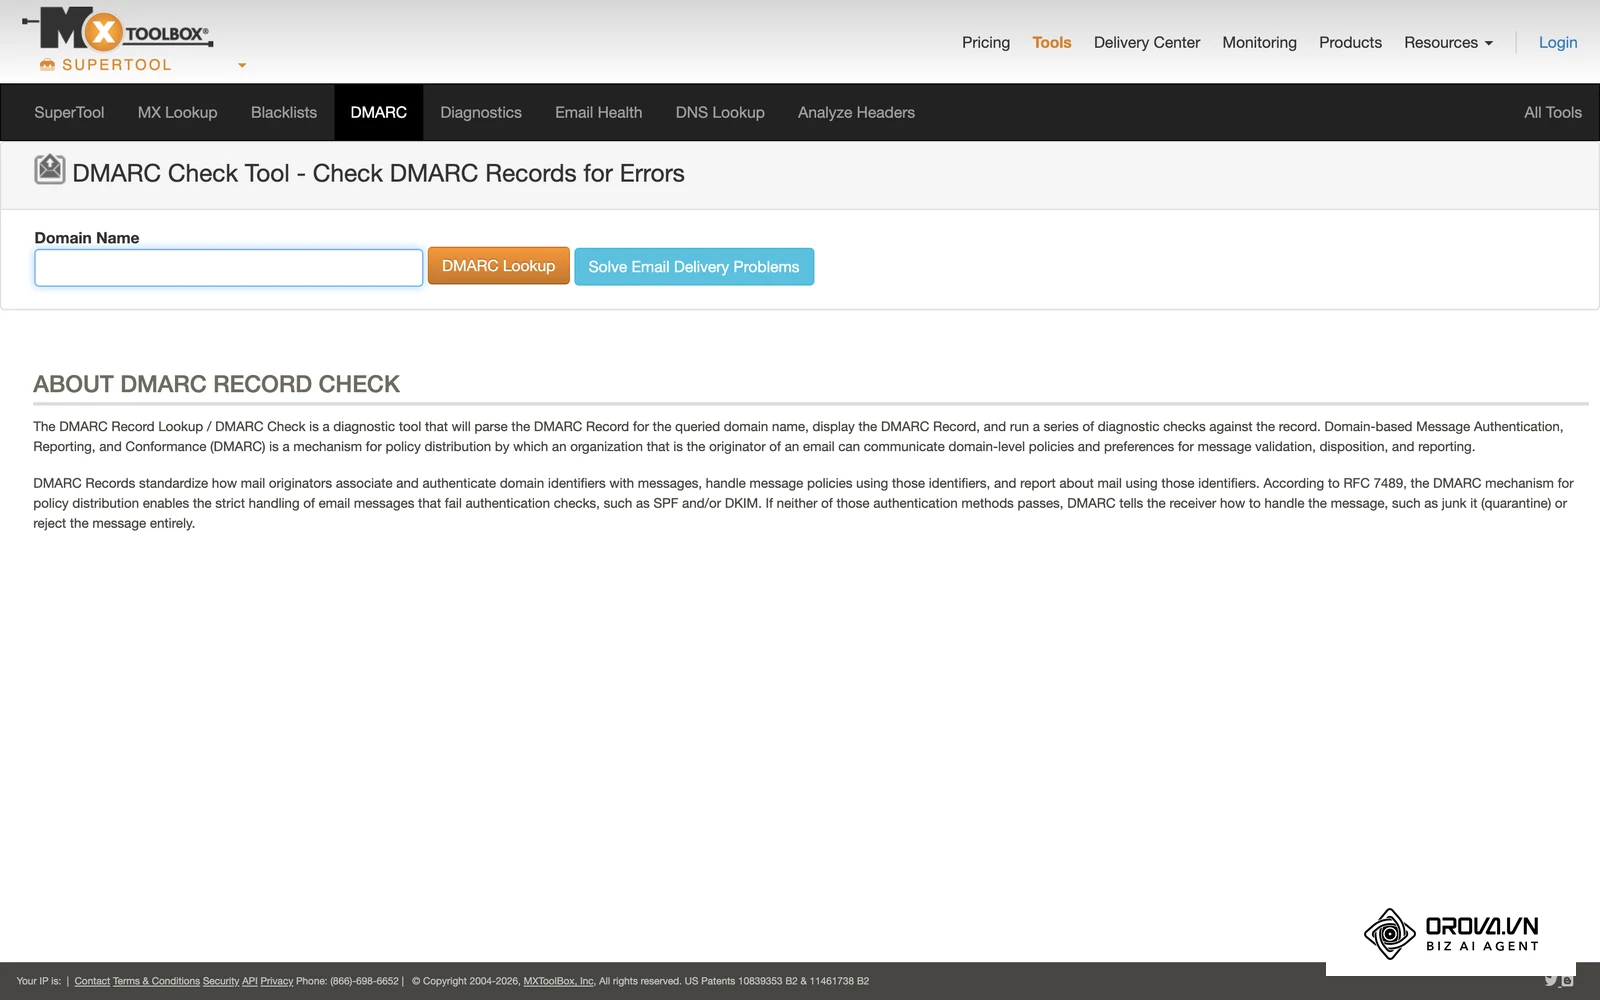Screen dimensions: 1600x1000
Task: Open the Diagnostics tab
Action: tap(481, 112)
